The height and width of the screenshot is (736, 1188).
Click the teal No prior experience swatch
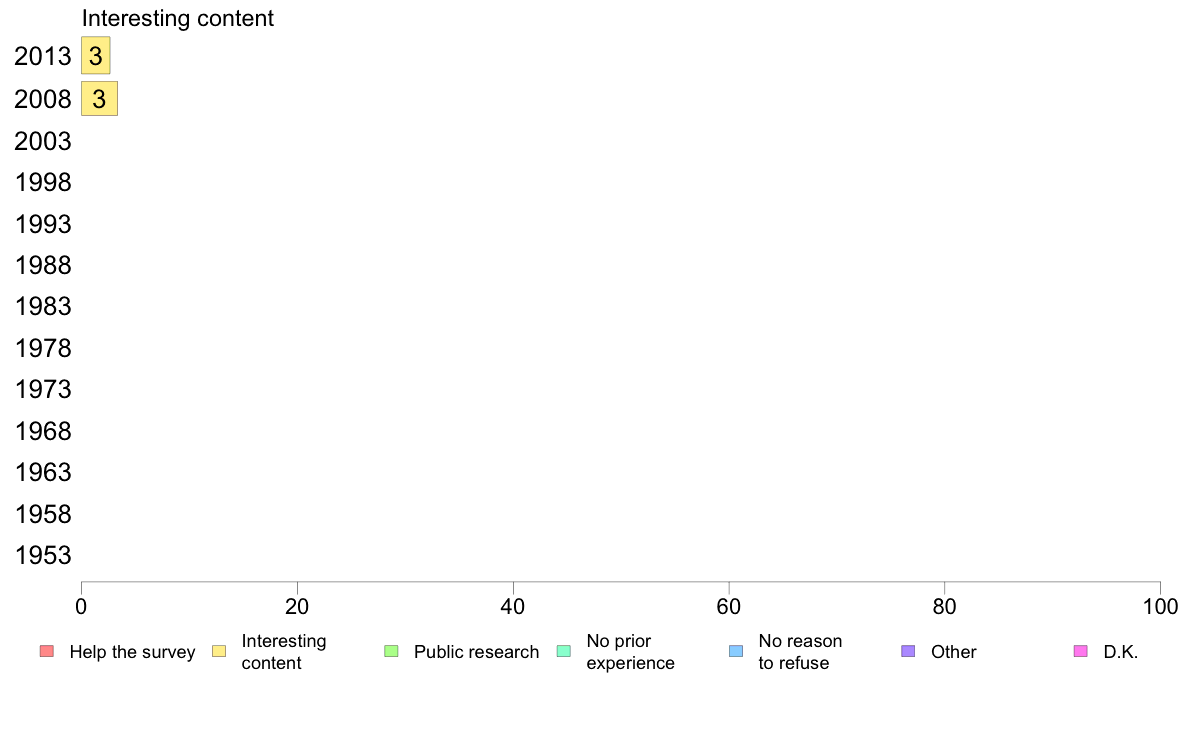click(563, 652)
